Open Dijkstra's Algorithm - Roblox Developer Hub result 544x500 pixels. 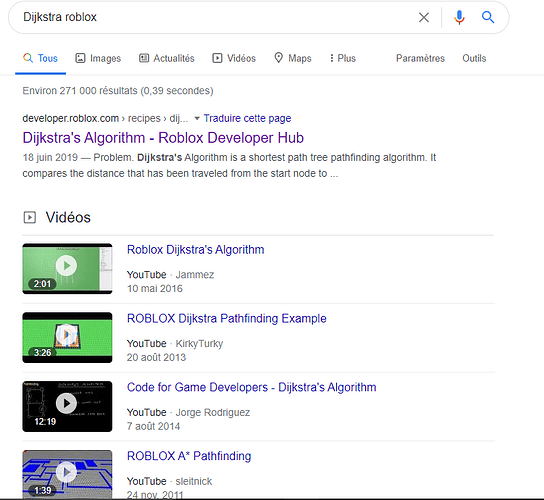click(163, 138)
